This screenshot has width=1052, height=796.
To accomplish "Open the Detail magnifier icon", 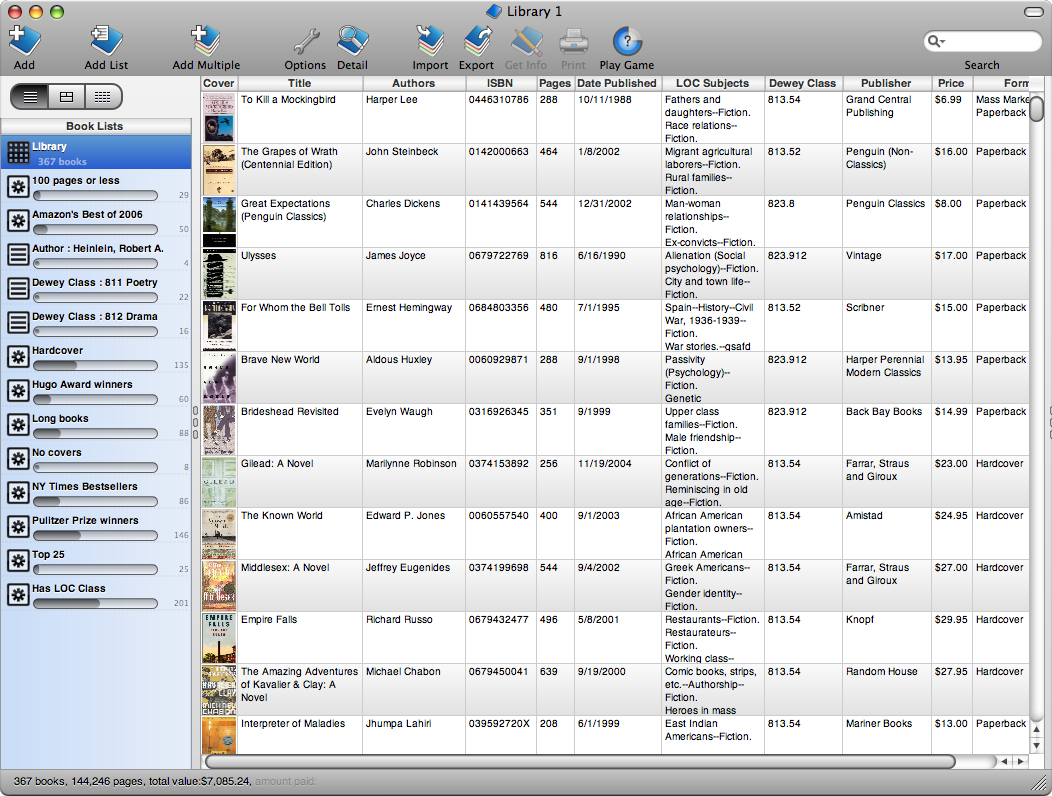I will pyautogui.click(x=352, y=42).
